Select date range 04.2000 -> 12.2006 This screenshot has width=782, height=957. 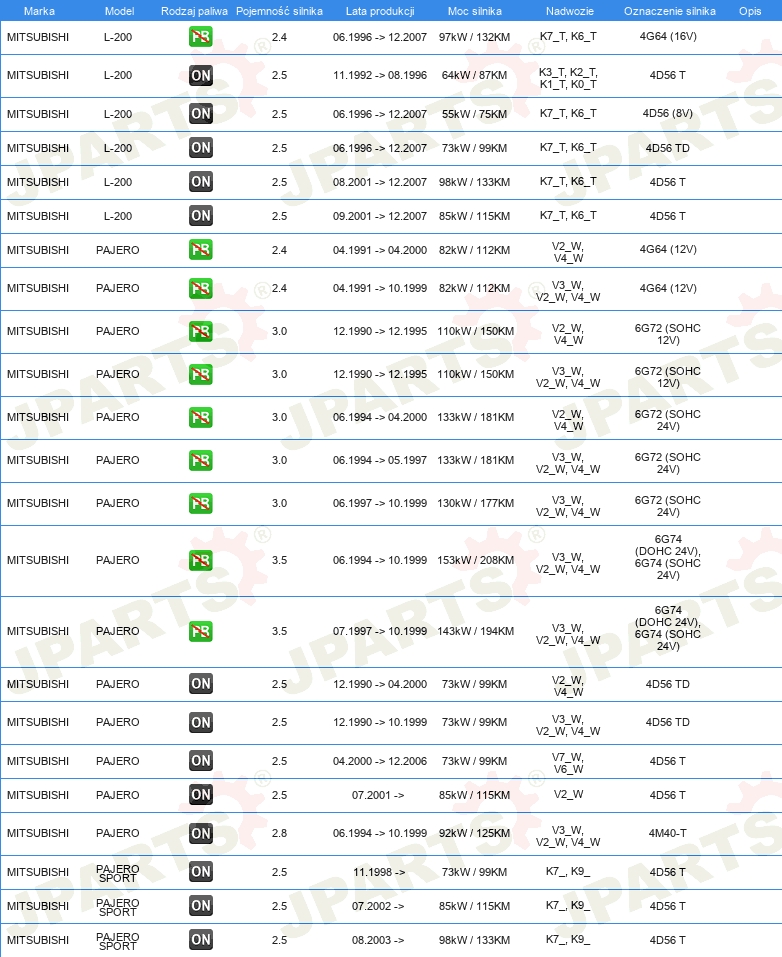click(380, 761)
